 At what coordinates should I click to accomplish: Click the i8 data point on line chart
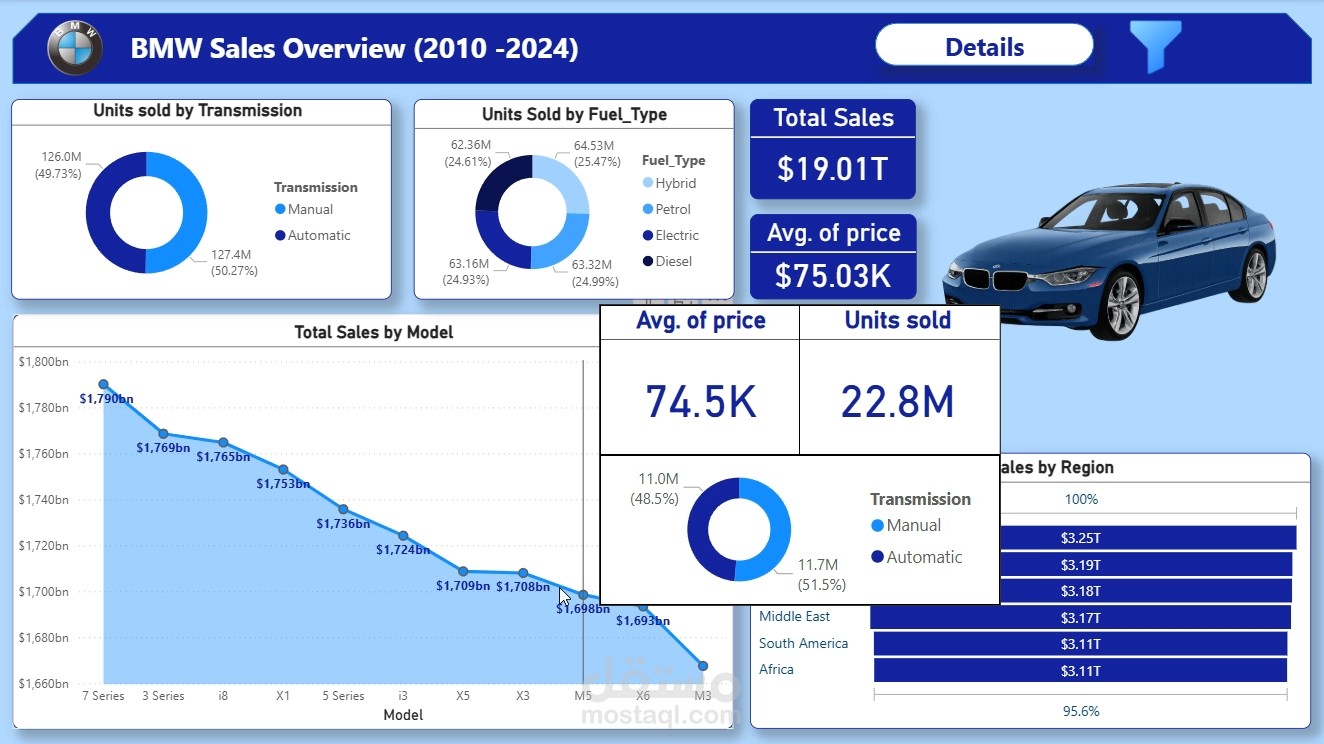click(223, 443)
